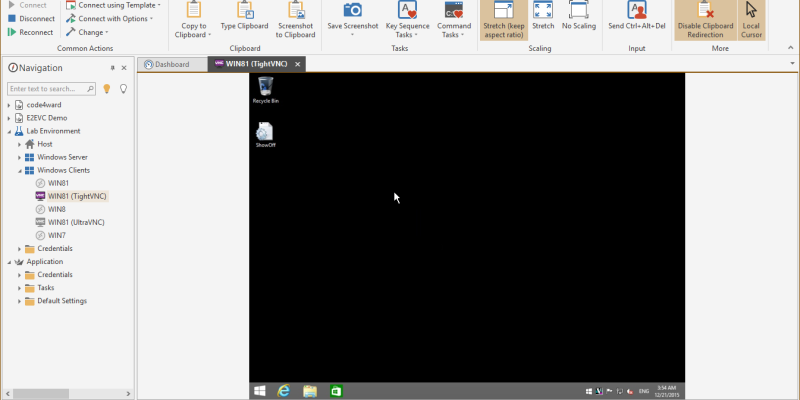The image size is (800, 400).
Task: Click the Stretch scaling icon
Action: 543,10
